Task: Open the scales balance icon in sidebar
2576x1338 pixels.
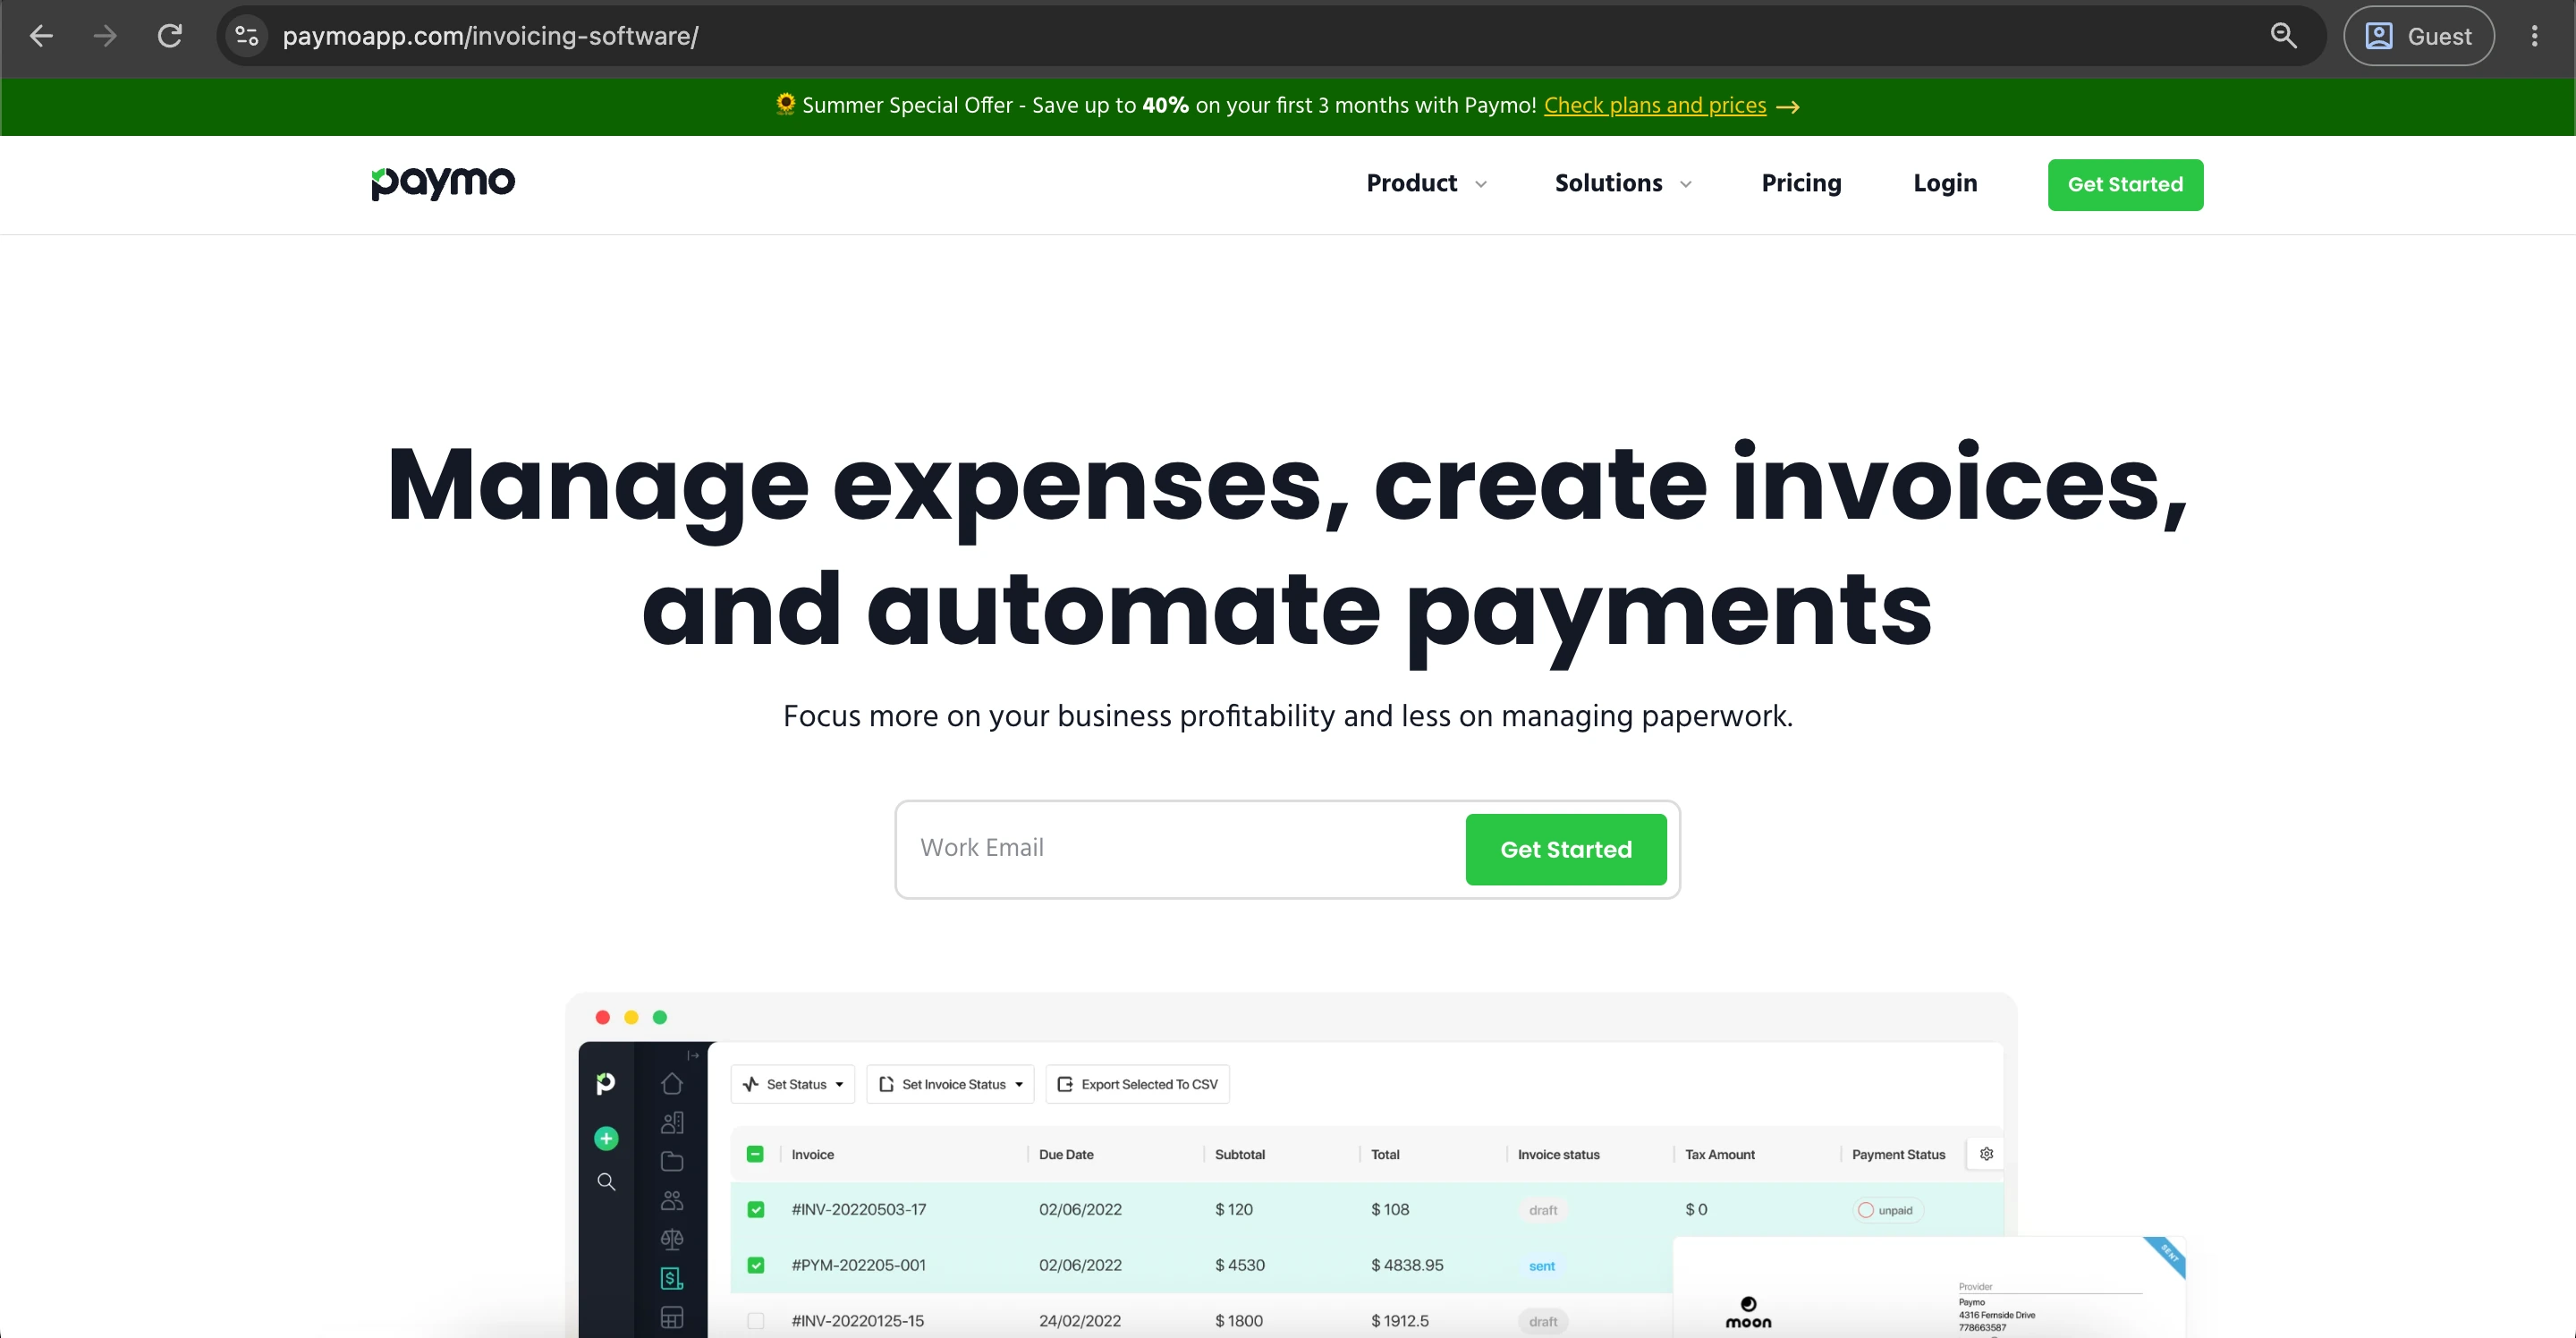Action: pos(672,1239)
